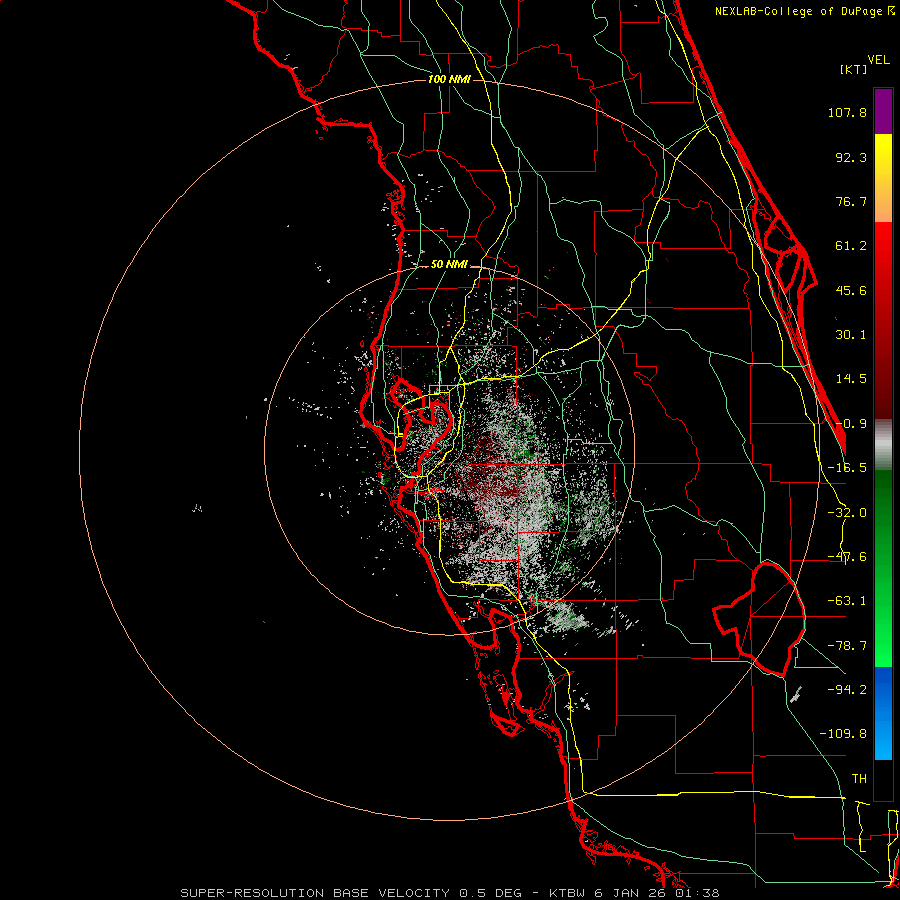Image resolution: width=900 pixels, height=900 pixels.
Task: Pick the blue segment of velocity color bar
Action: (883, 713)
